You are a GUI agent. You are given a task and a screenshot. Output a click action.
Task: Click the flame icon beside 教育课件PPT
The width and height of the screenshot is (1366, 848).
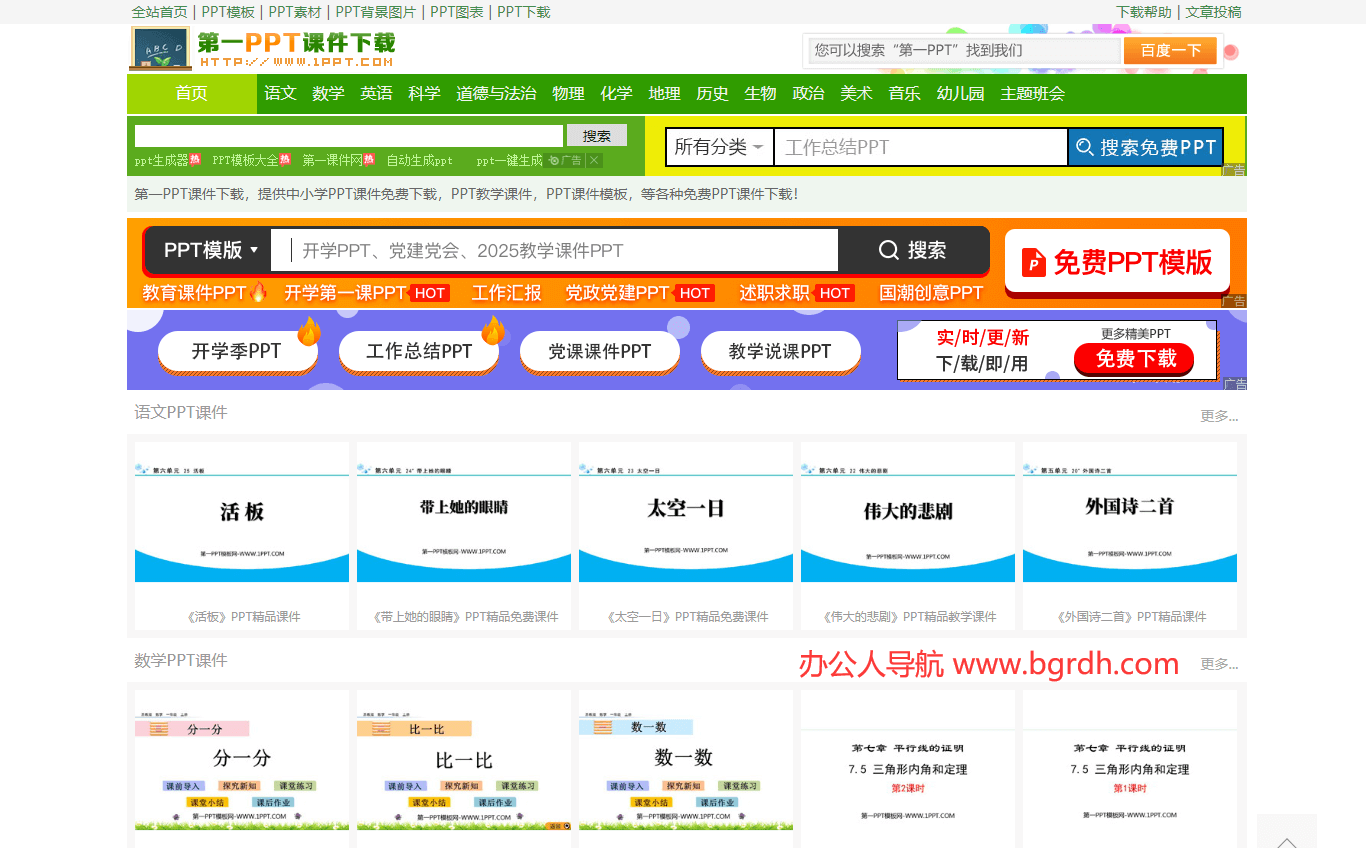pos(259,292)
